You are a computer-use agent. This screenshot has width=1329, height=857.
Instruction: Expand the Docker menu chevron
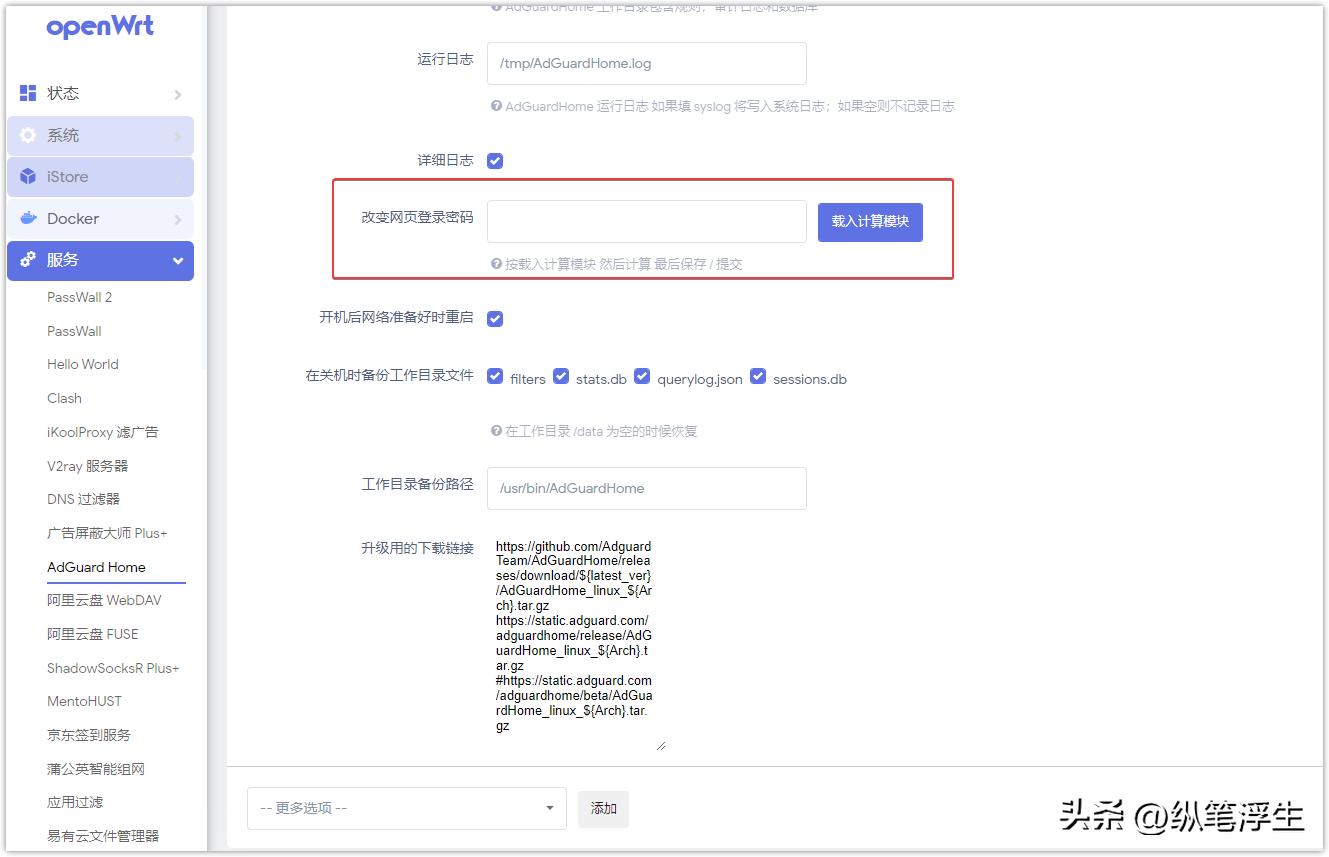[178, 218]
